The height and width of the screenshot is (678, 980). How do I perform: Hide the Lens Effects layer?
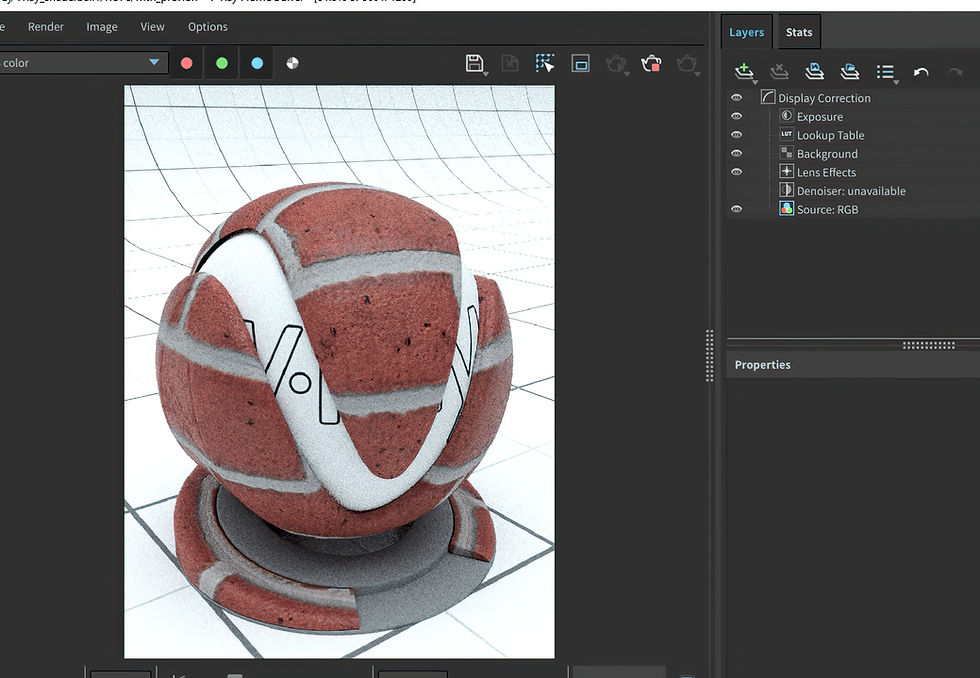[x=737, y=171]
